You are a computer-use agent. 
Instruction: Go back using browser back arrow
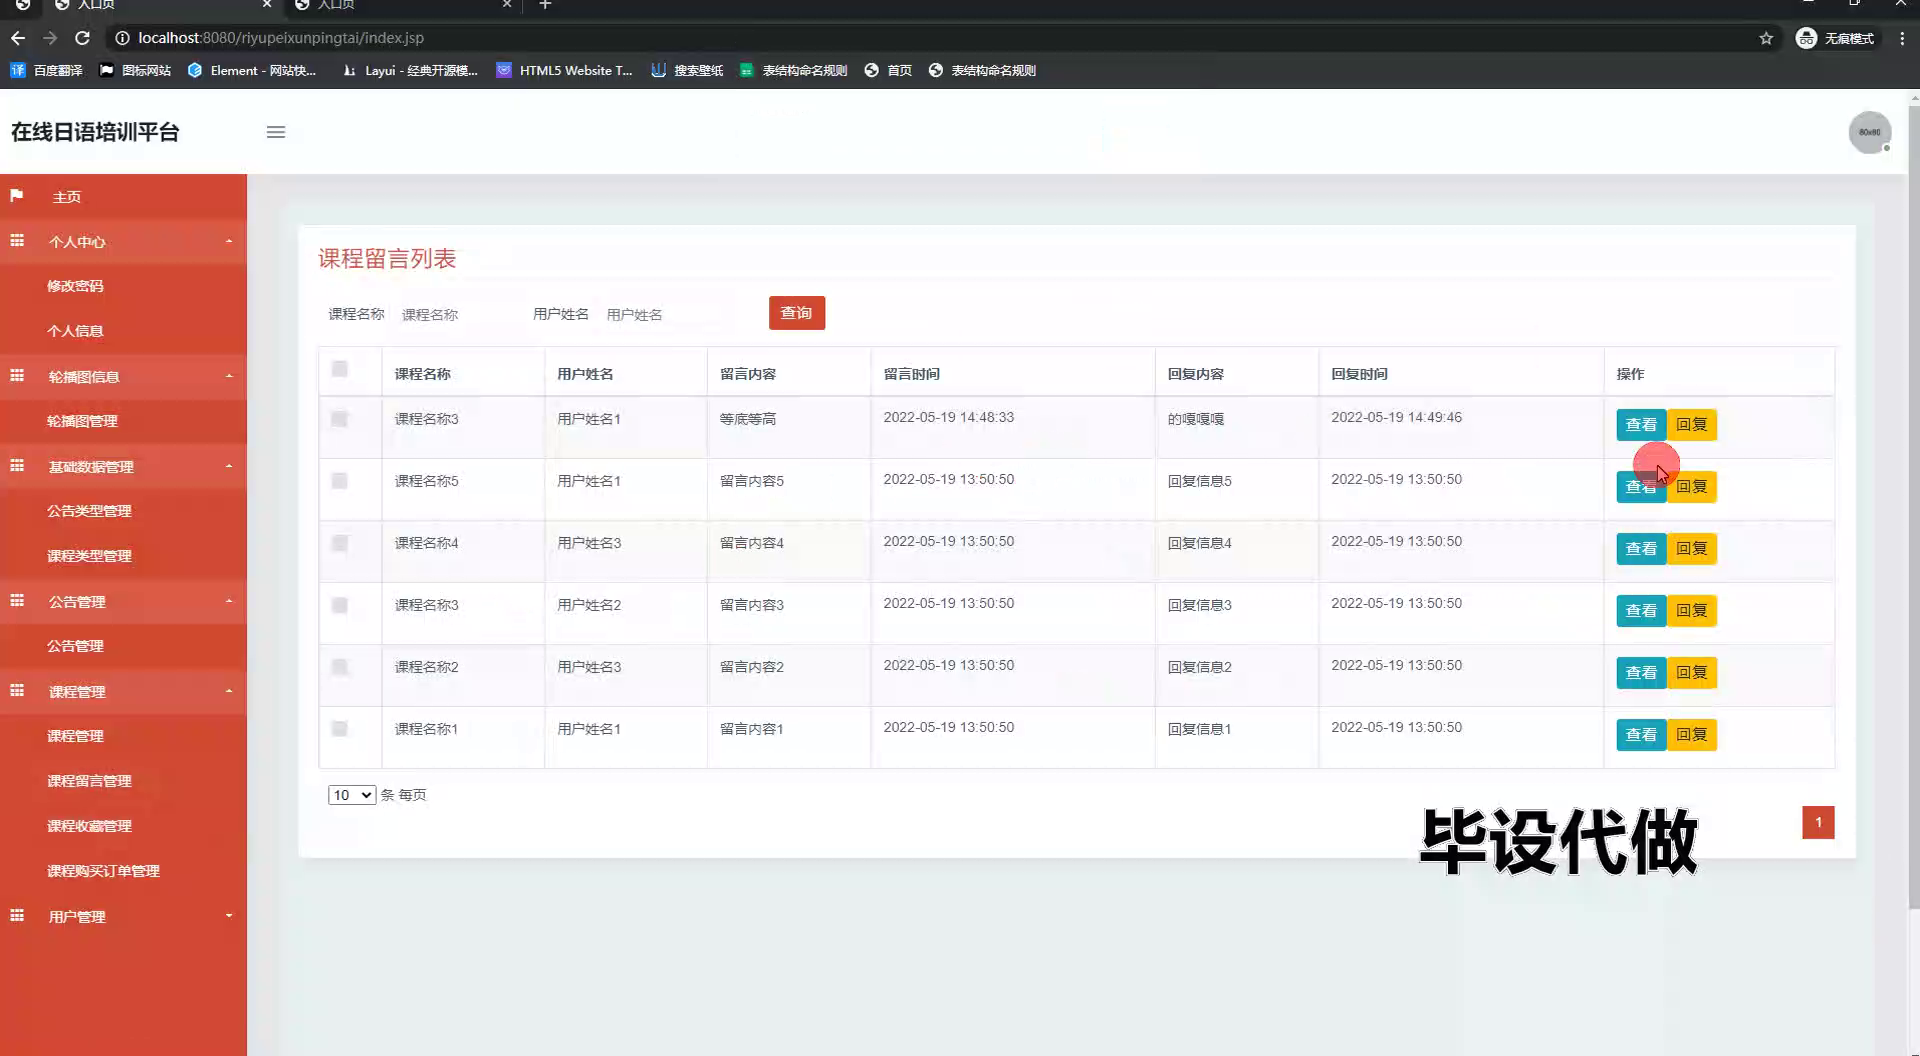click(x=18, y=38)
